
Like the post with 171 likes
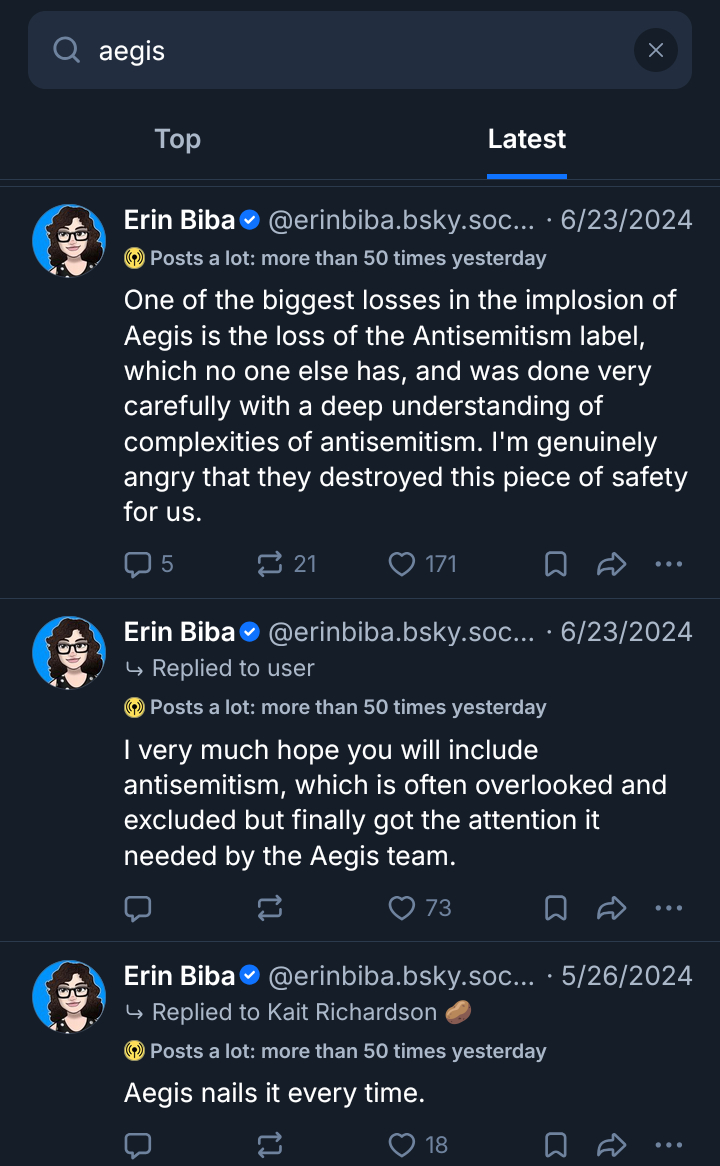(x=402, y=564)
